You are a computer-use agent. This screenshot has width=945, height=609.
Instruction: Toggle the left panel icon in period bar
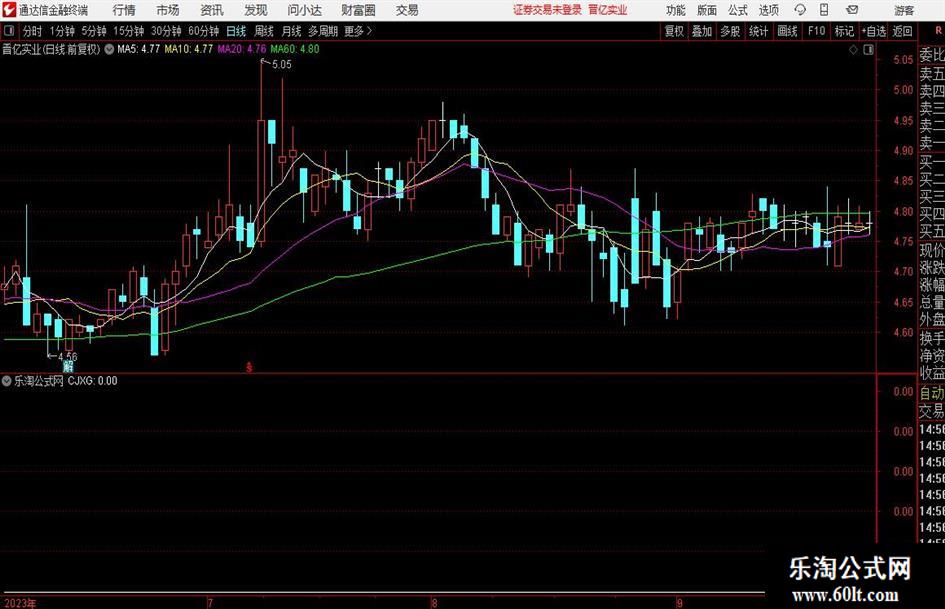point(8,31)
